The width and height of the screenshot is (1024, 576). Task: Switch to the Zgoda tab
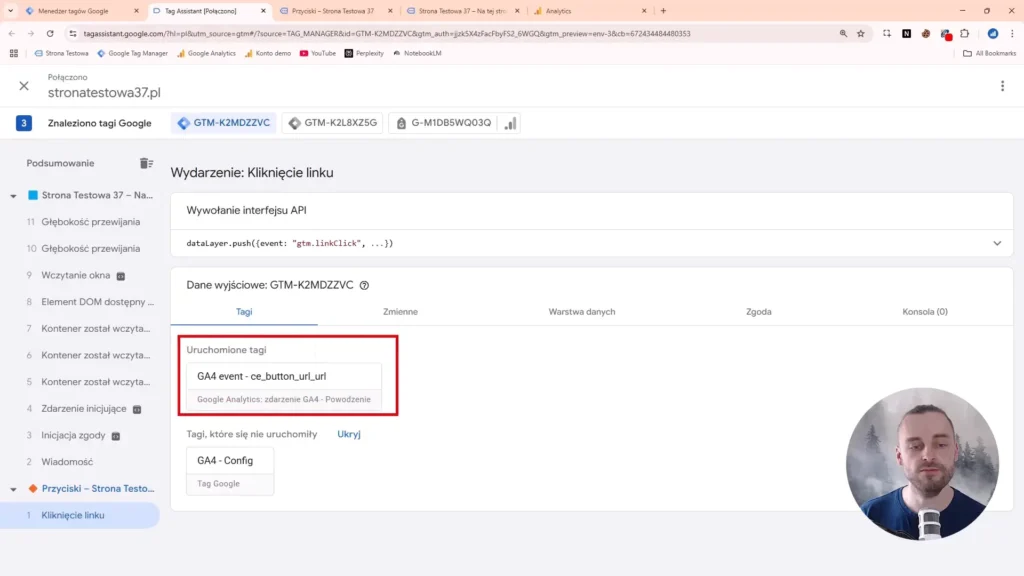[x=759, y=312]
